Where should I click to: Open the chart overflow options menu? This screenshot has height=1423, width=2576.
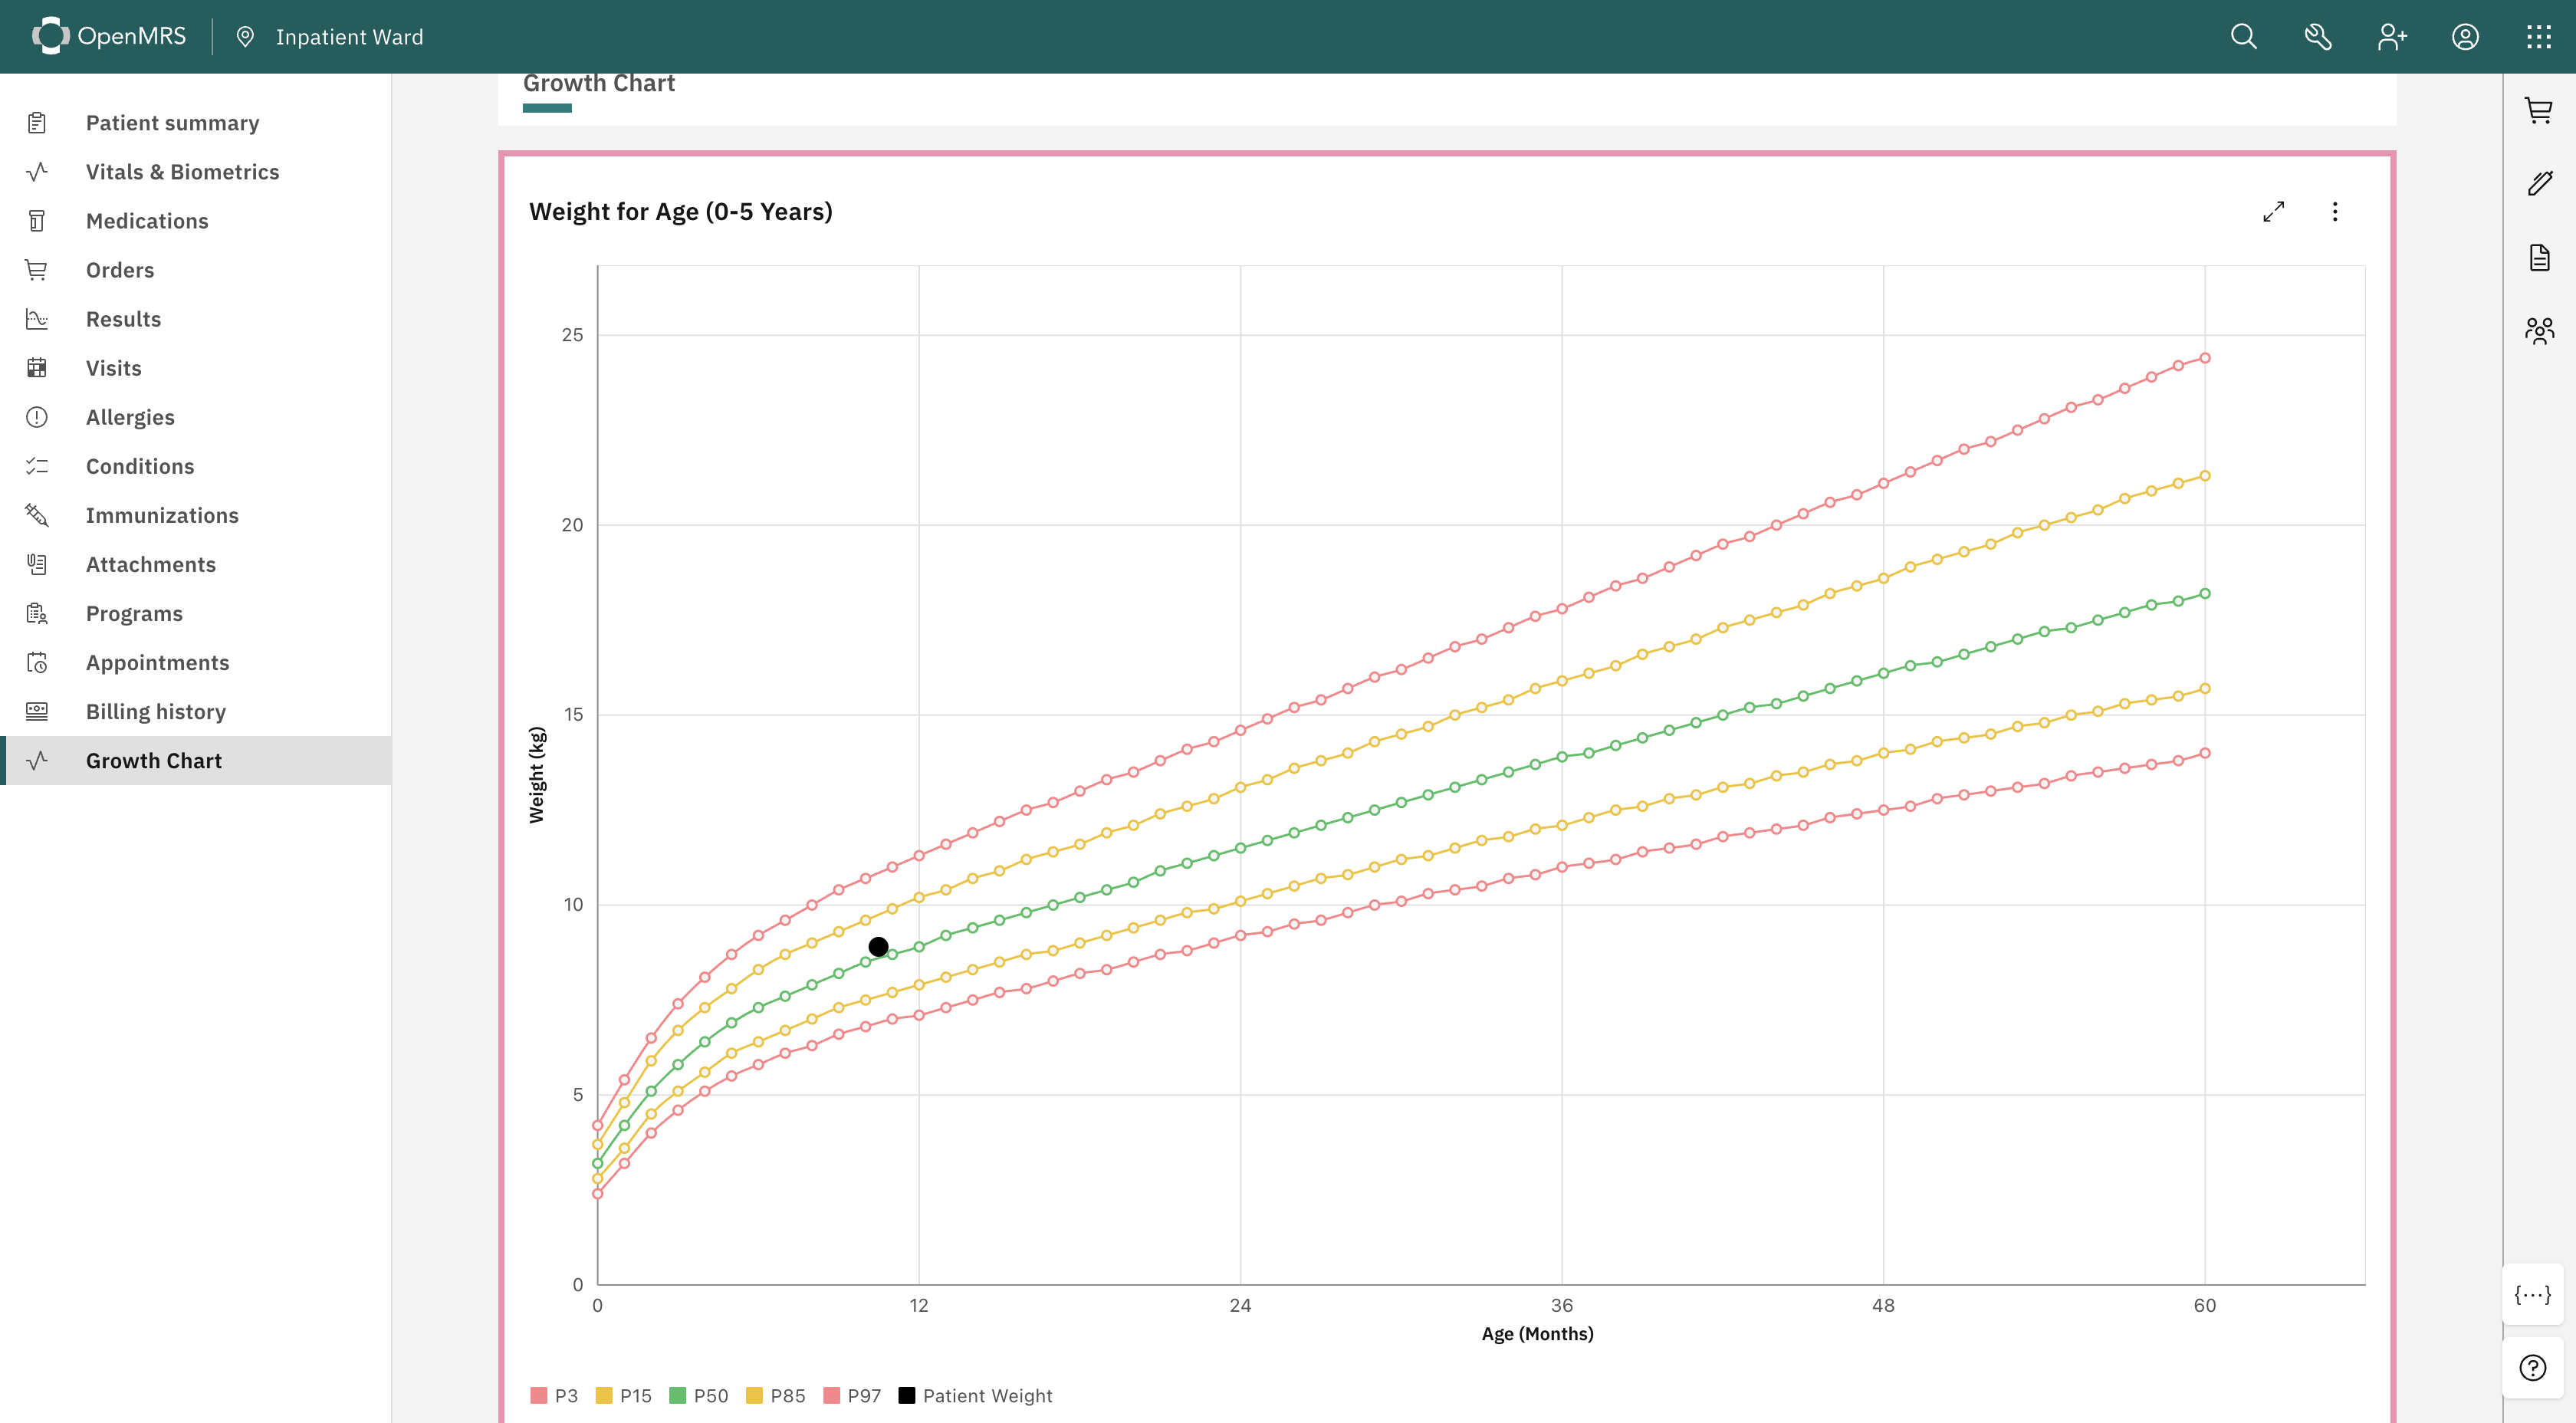(2334, 212)
